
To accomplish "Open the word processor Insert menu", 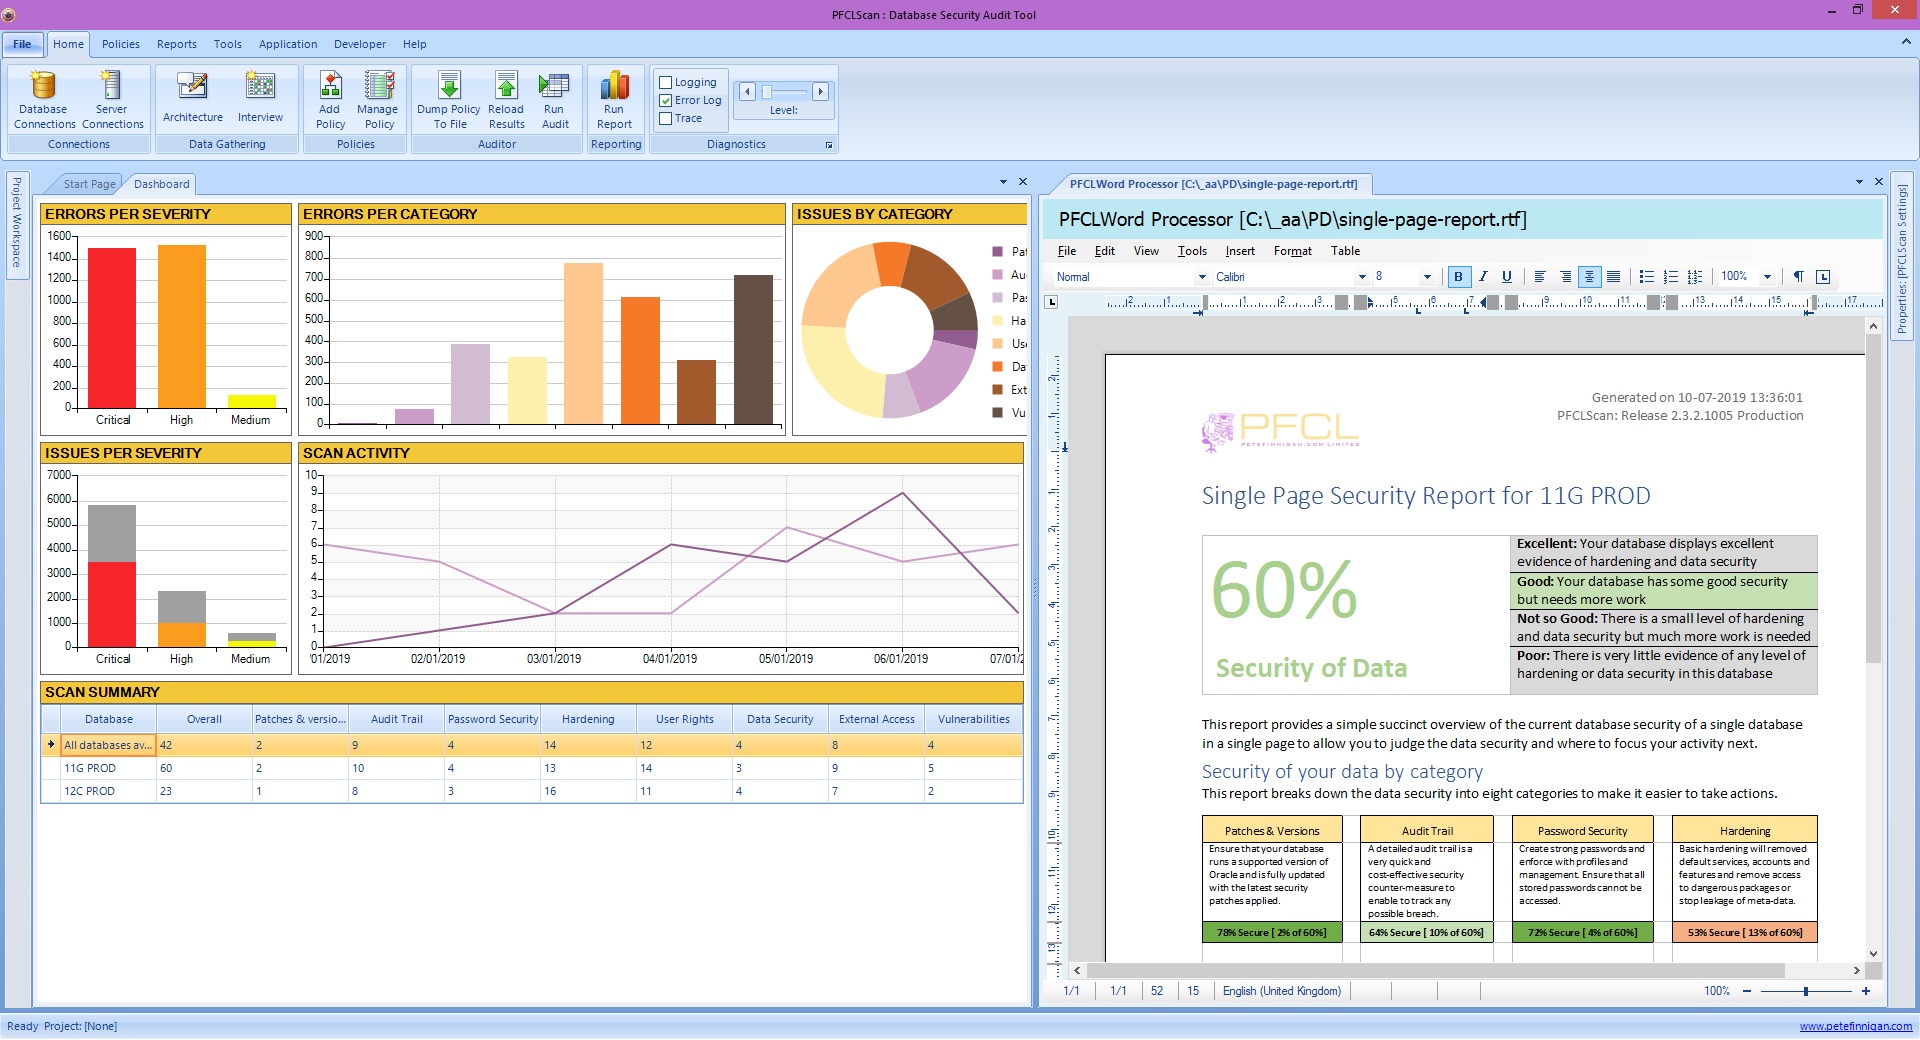I will tap(1240, 251).
